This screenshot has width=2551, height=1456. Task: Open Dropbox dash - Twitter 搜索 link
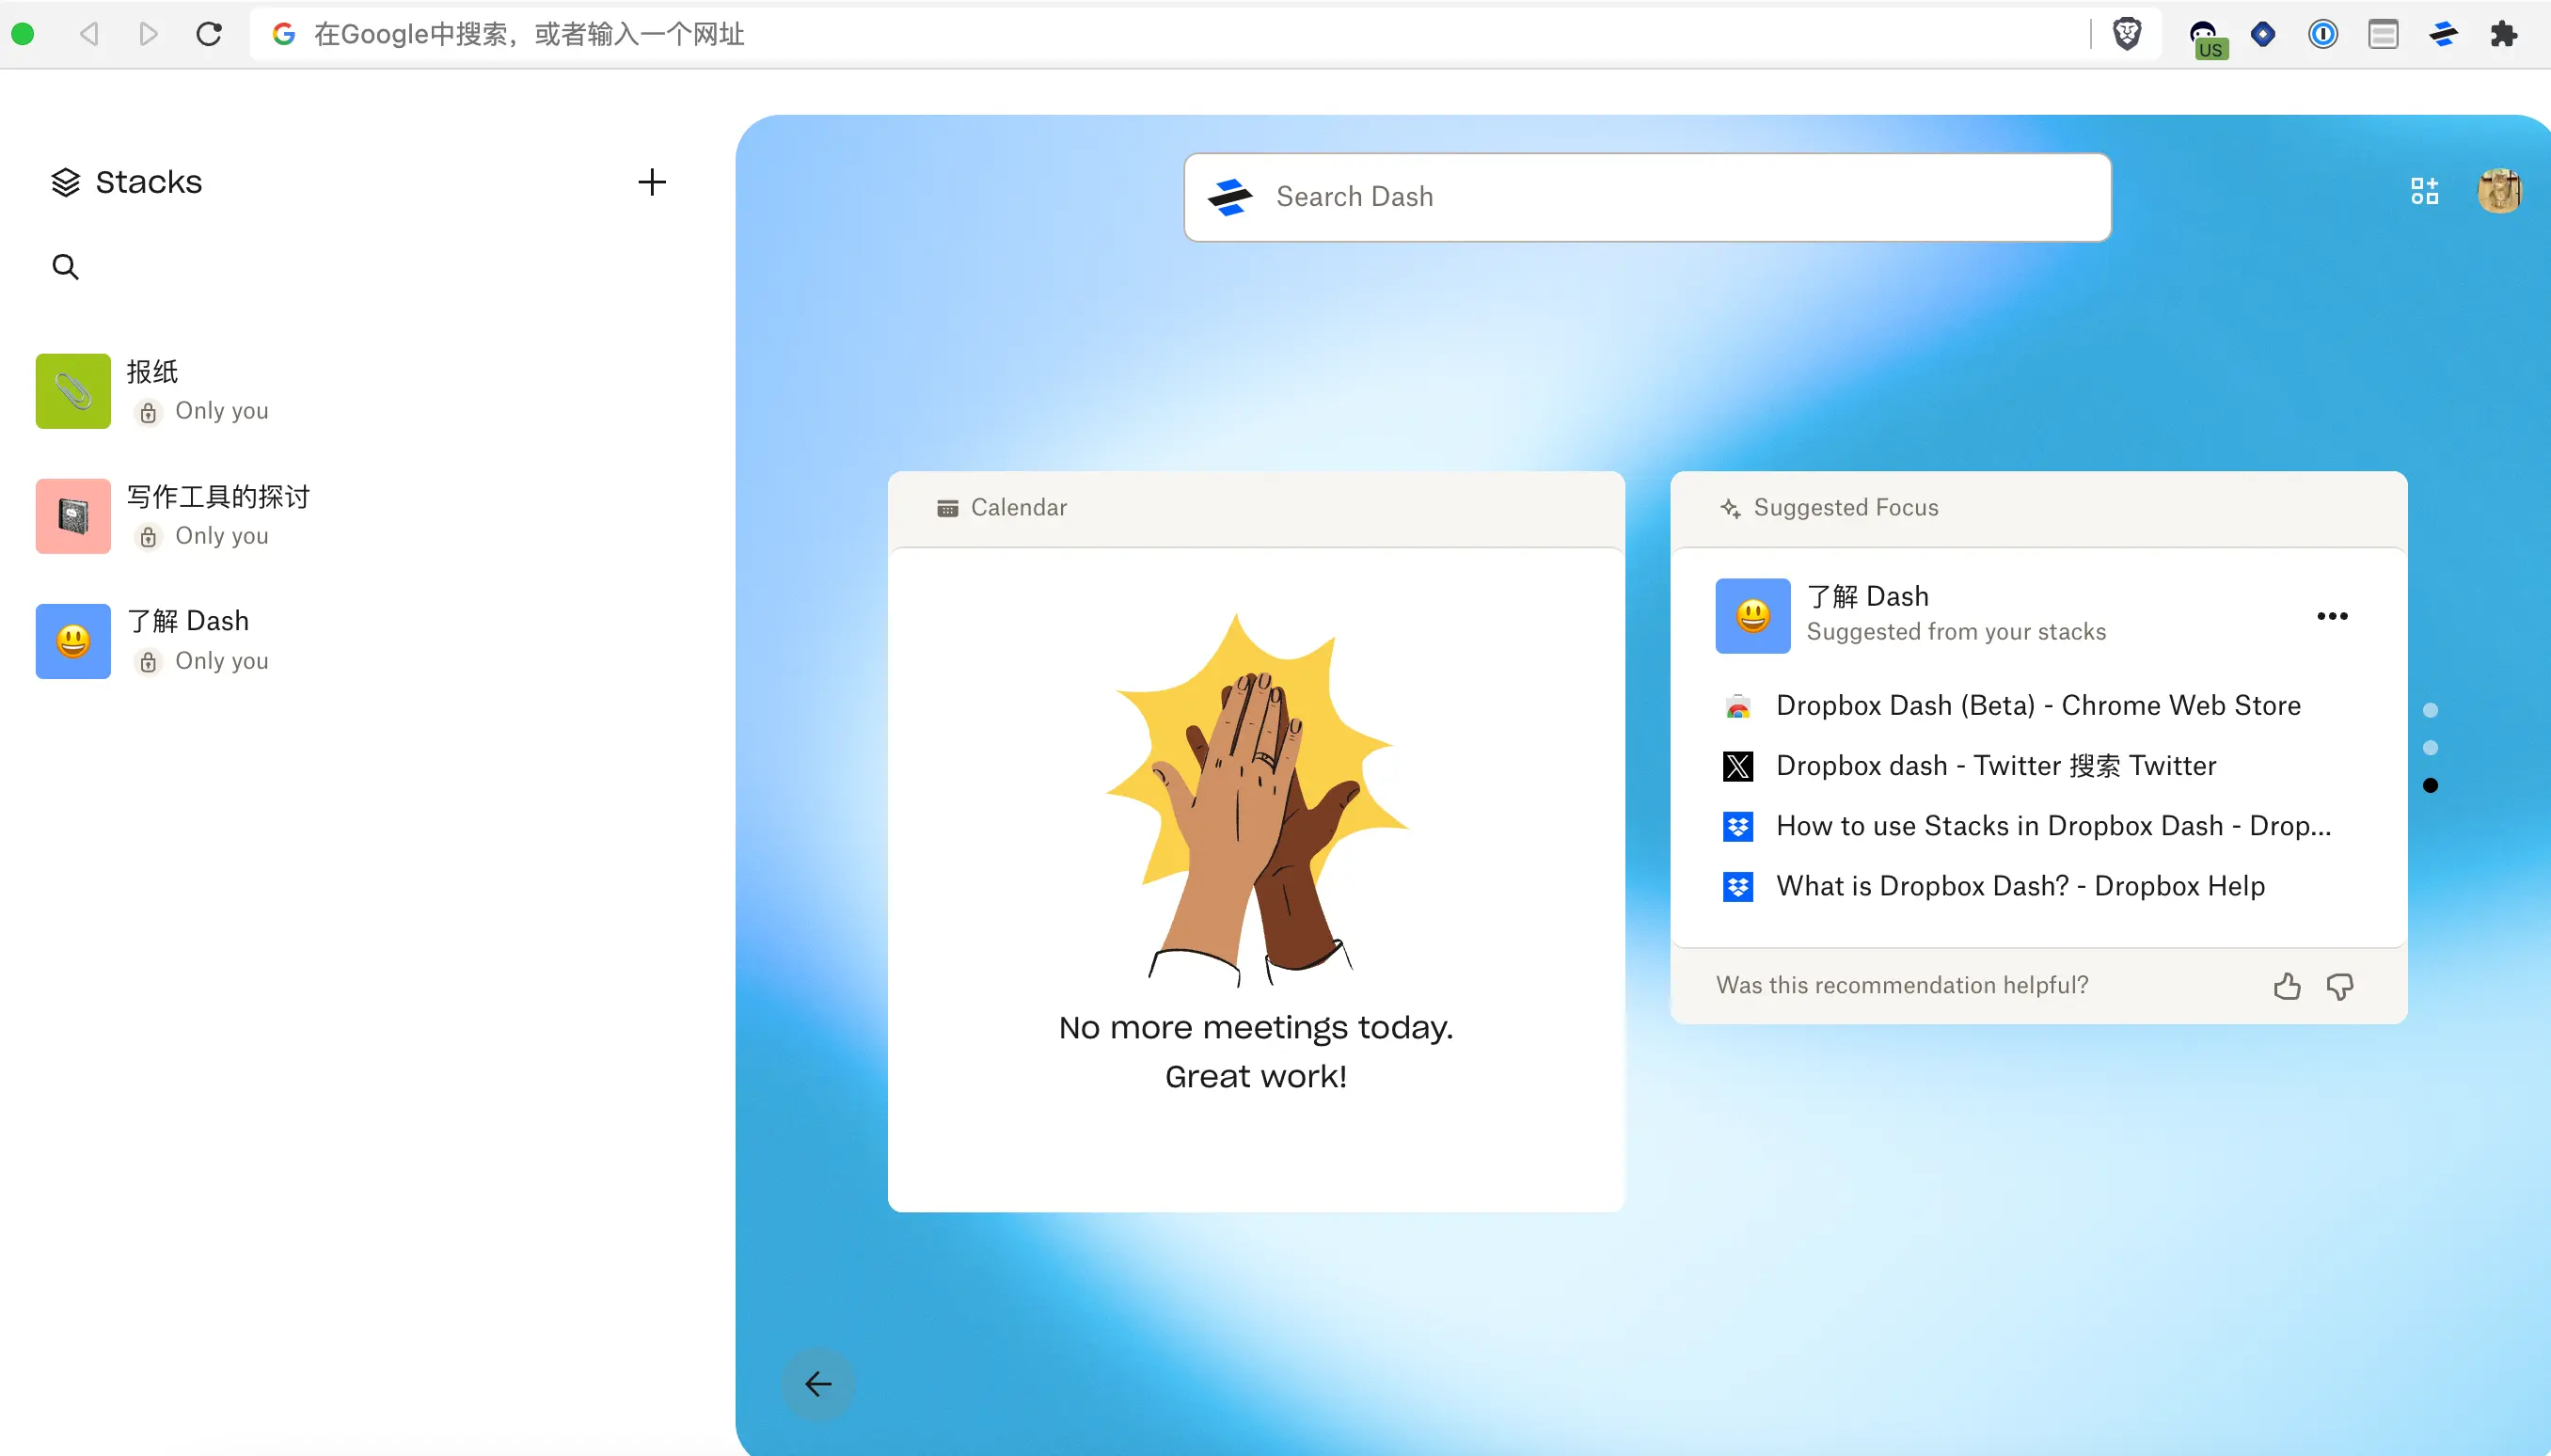[x=1995, y=766]
